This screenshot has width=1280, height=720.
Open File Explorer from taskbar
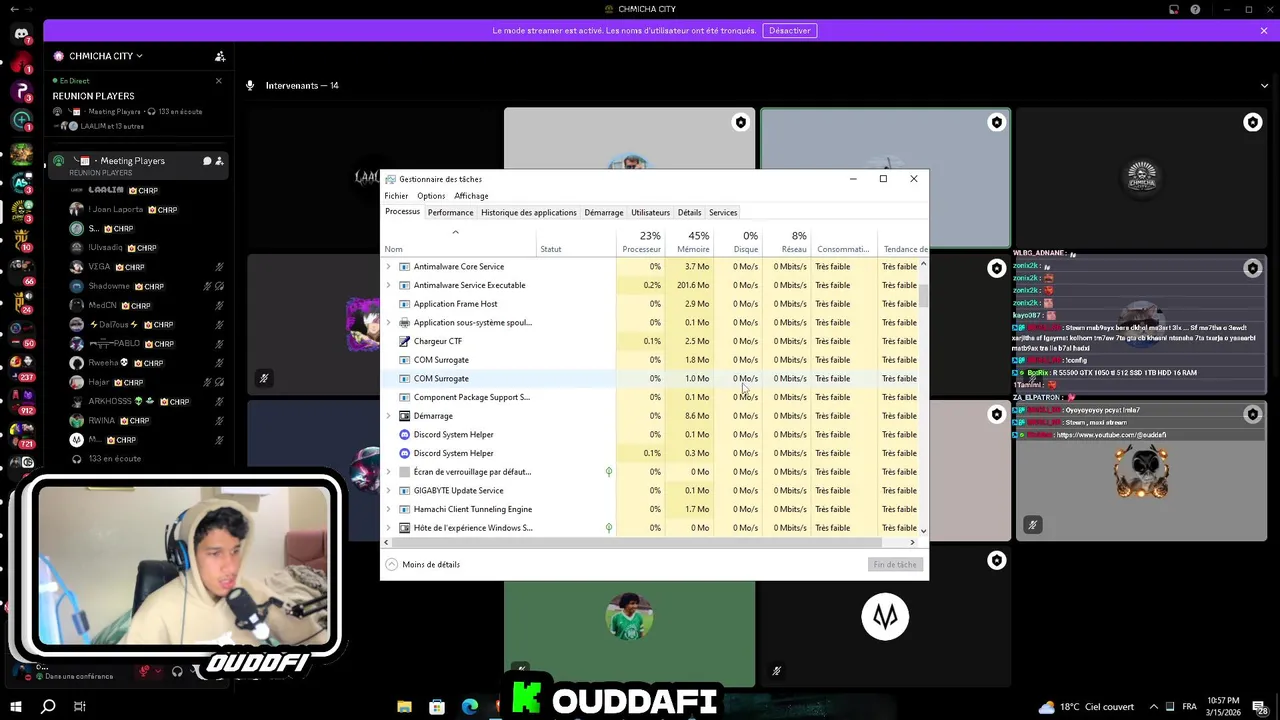[x=404, y=707]
